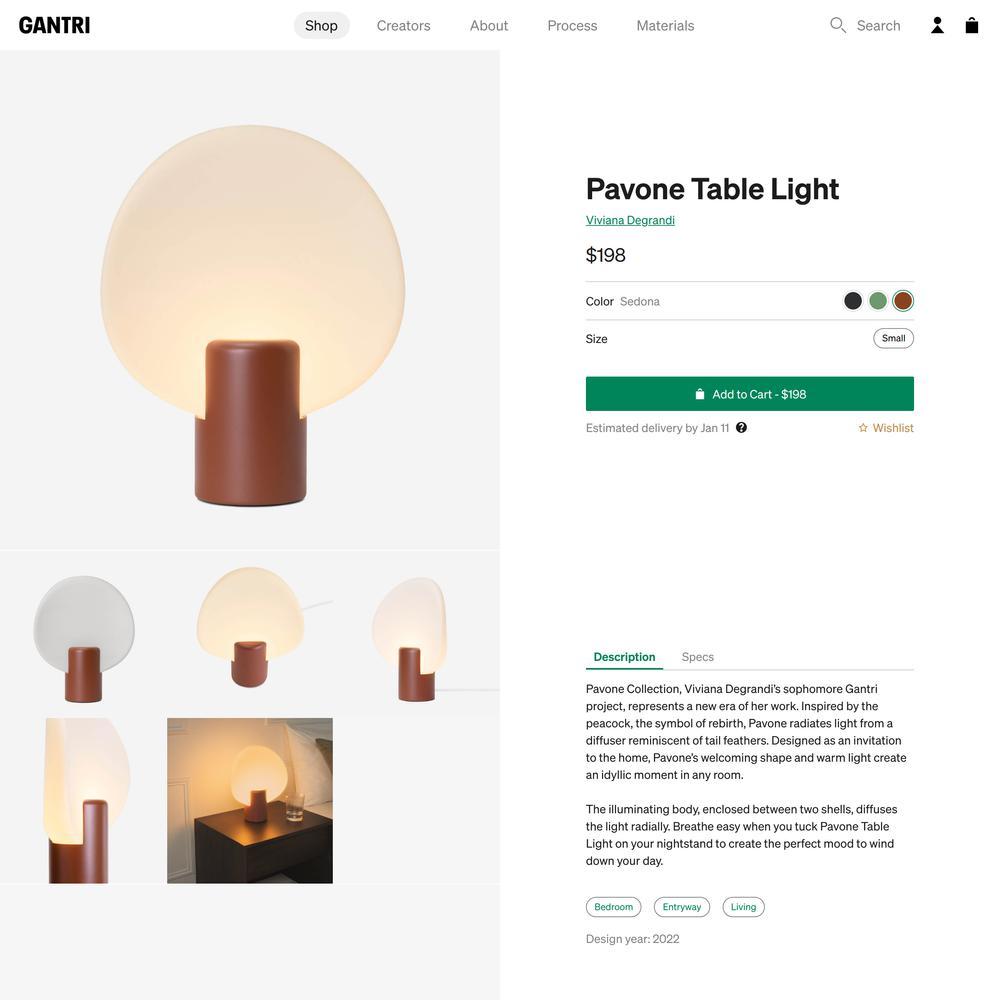Select the black color swatch
This screenshot has height=1000, width=1000.
coord(853,300)
